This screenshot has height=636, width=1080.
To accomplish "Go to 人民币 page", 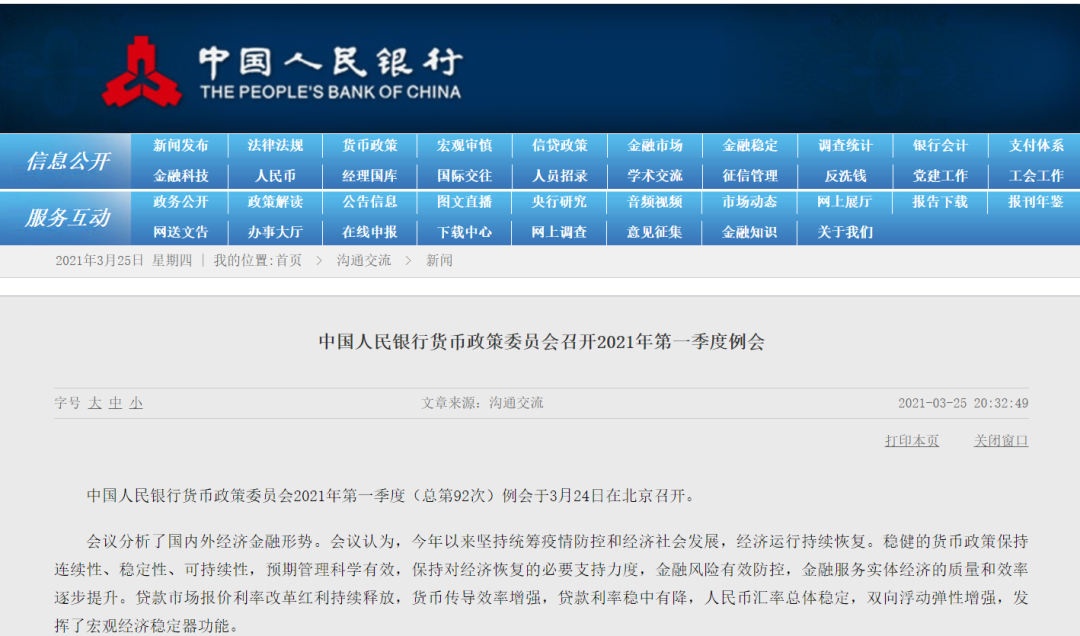I will click(275, 176).
